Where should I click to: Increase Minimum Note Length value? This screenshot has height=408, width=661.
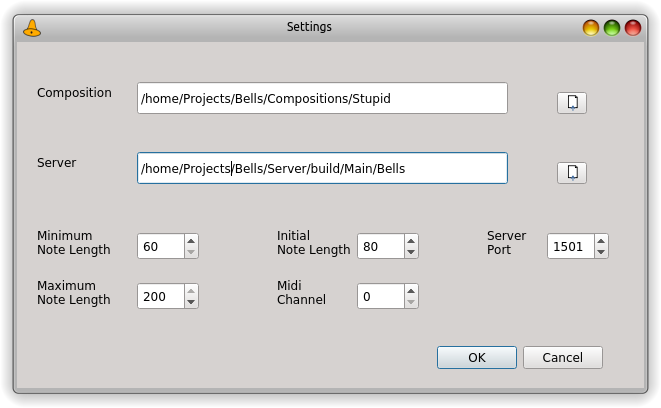[x=191, y=241]
